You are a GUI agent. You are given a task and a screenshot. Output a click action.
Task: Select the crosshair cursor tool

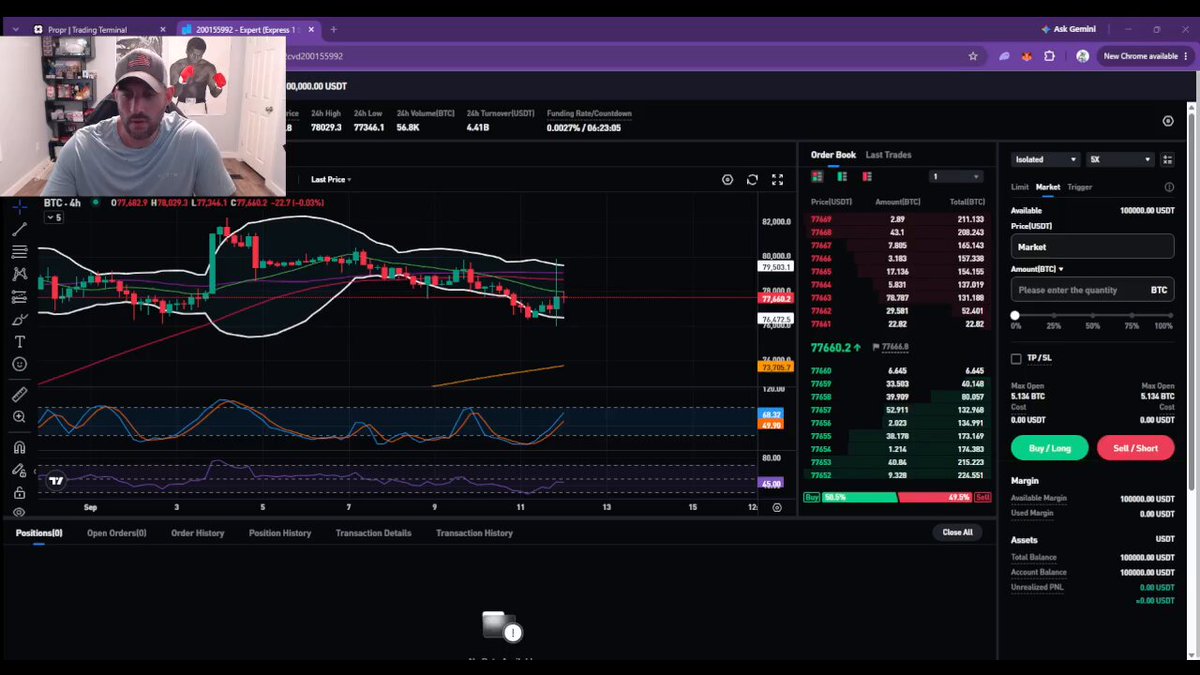[19, 207]
